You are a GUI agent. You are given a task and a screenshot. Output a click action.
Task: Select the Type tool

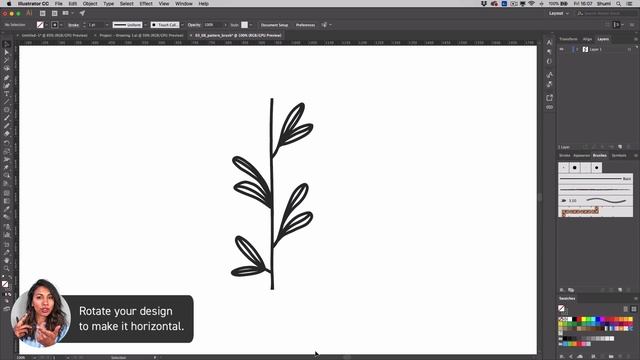[7, 94]
